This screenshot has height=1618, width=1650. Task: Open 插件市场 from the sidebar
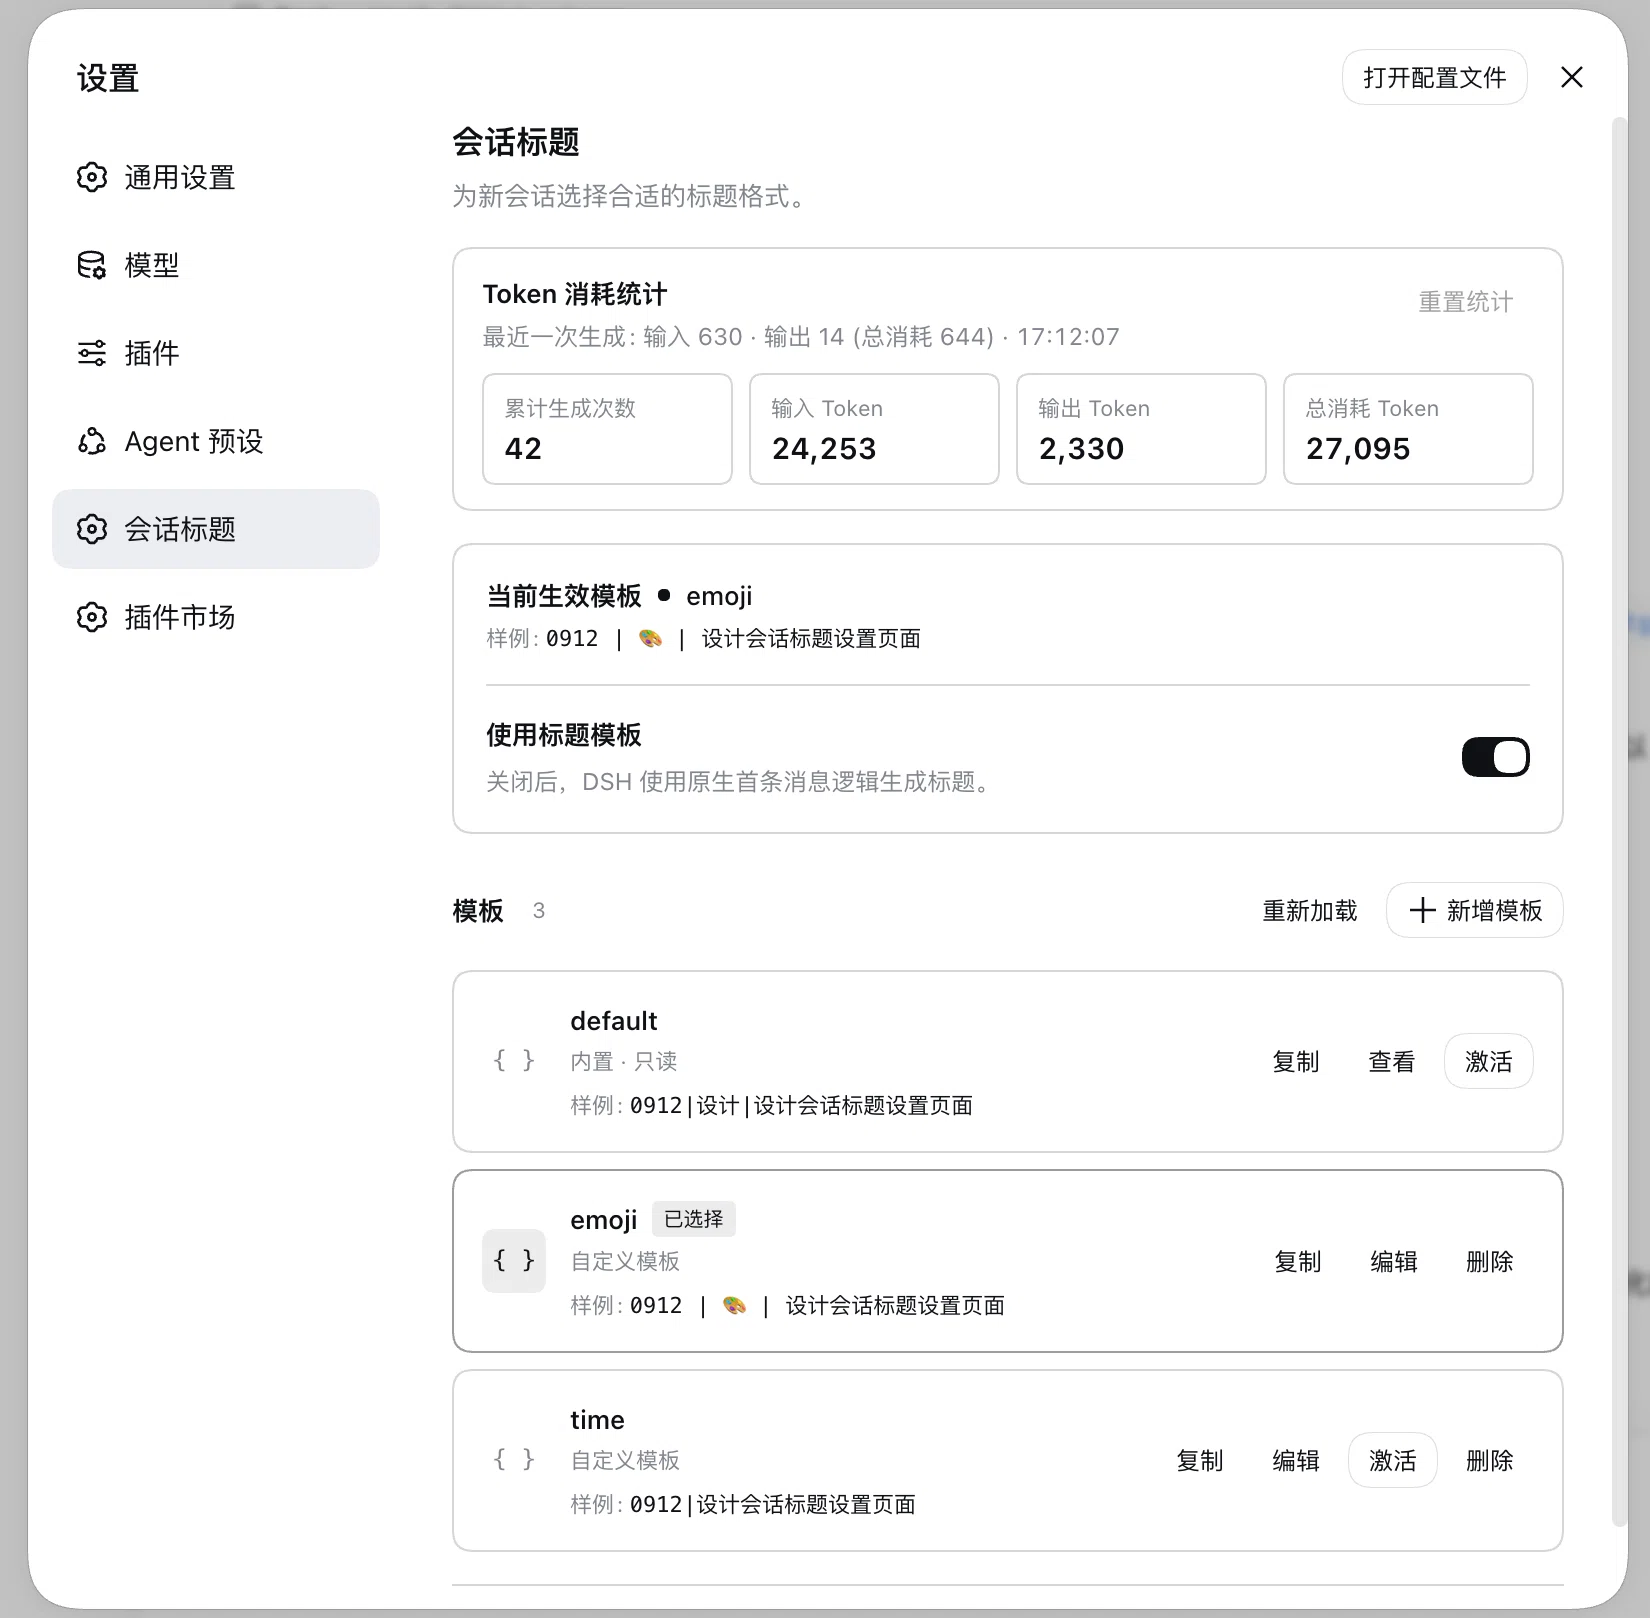coord(216,617)
